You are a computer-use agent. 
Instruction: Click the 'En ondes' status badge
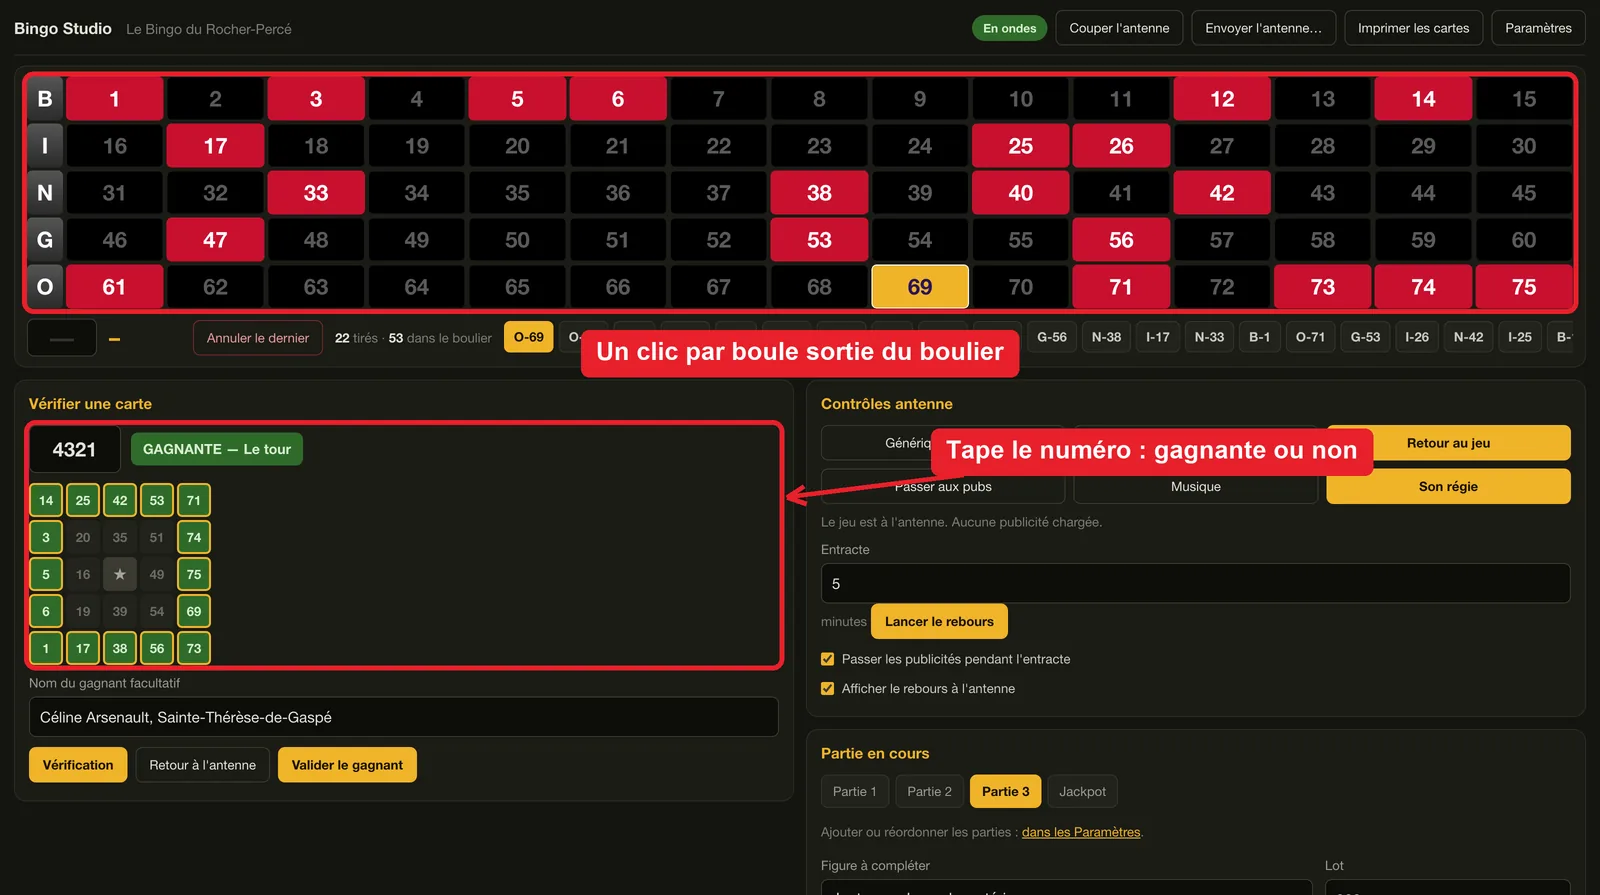[x=1009, y=28]
